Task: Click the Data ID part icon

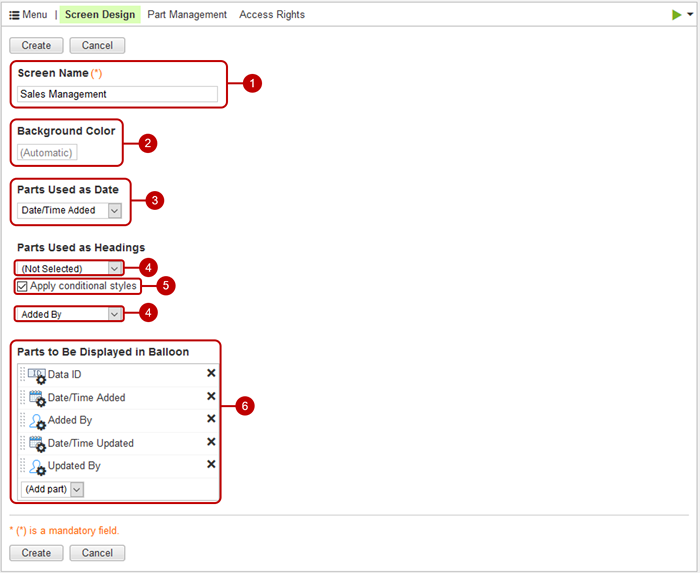Action: pyautogui.click(x=37, y=375)
